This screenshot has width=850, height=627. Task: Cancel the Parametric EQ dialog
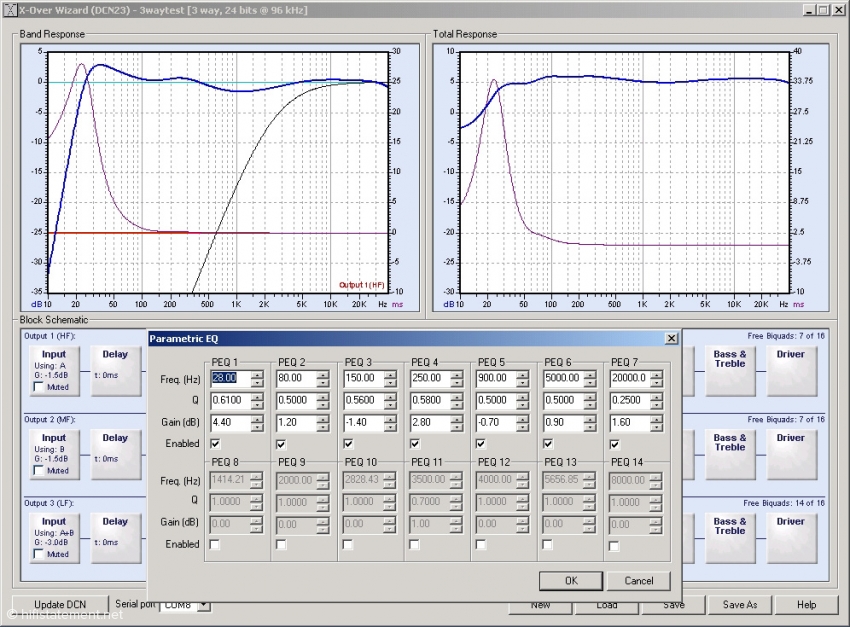(639, 581)
